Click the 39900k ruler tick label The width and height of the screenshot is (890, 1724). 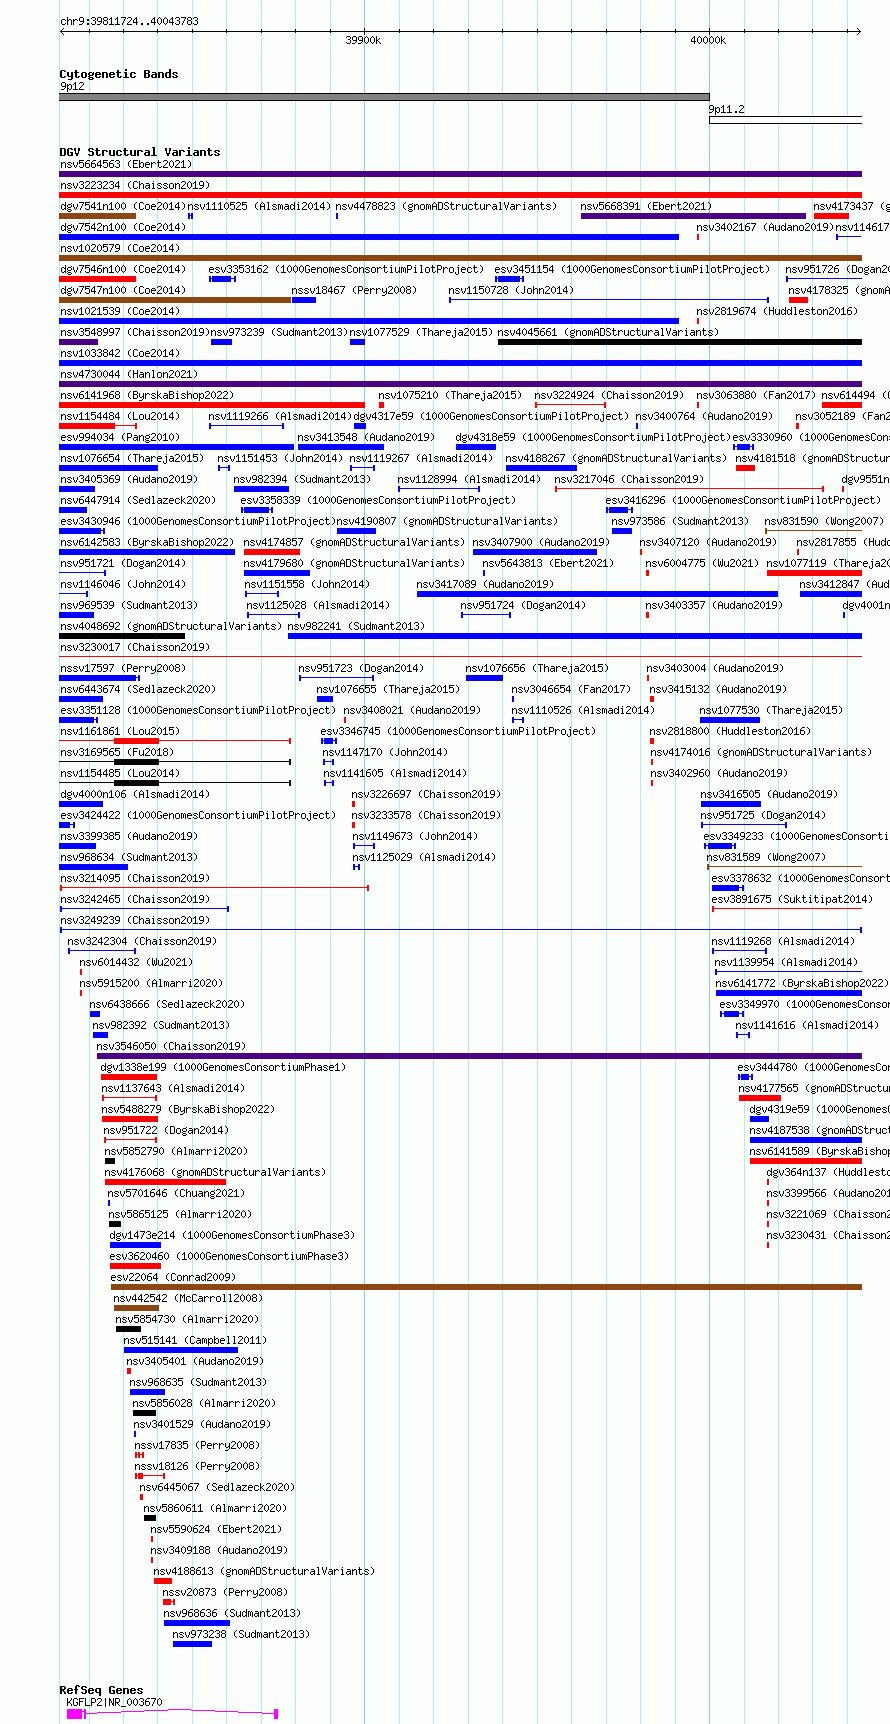click(363, 40)
